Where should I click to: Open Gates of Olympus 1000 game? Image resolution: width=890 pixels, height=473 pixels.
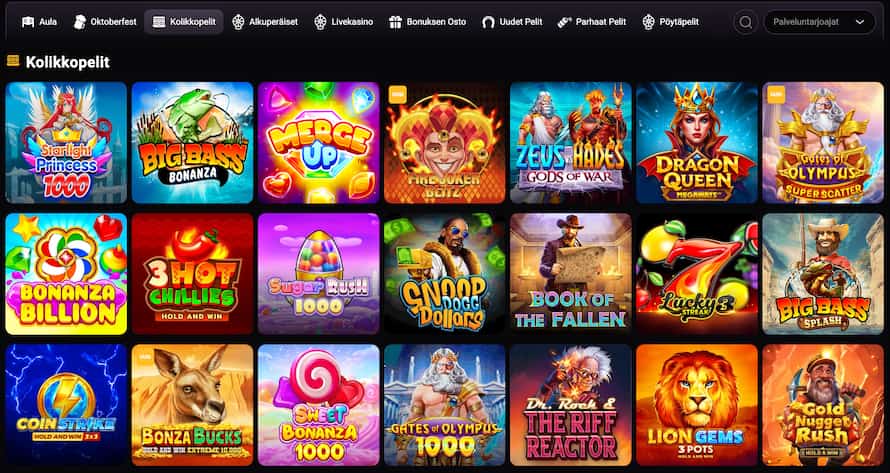click(444, 405)
